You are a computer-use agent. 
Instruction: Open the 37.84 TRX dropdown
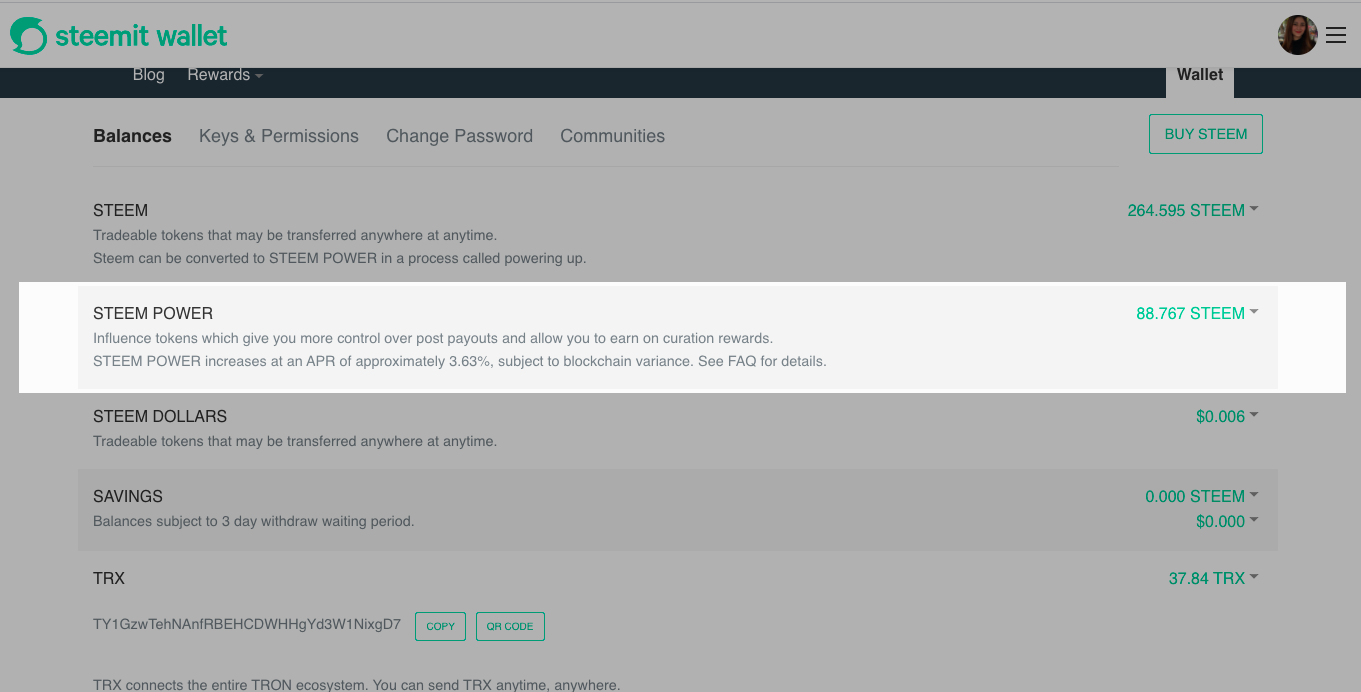click(1213, 578)
